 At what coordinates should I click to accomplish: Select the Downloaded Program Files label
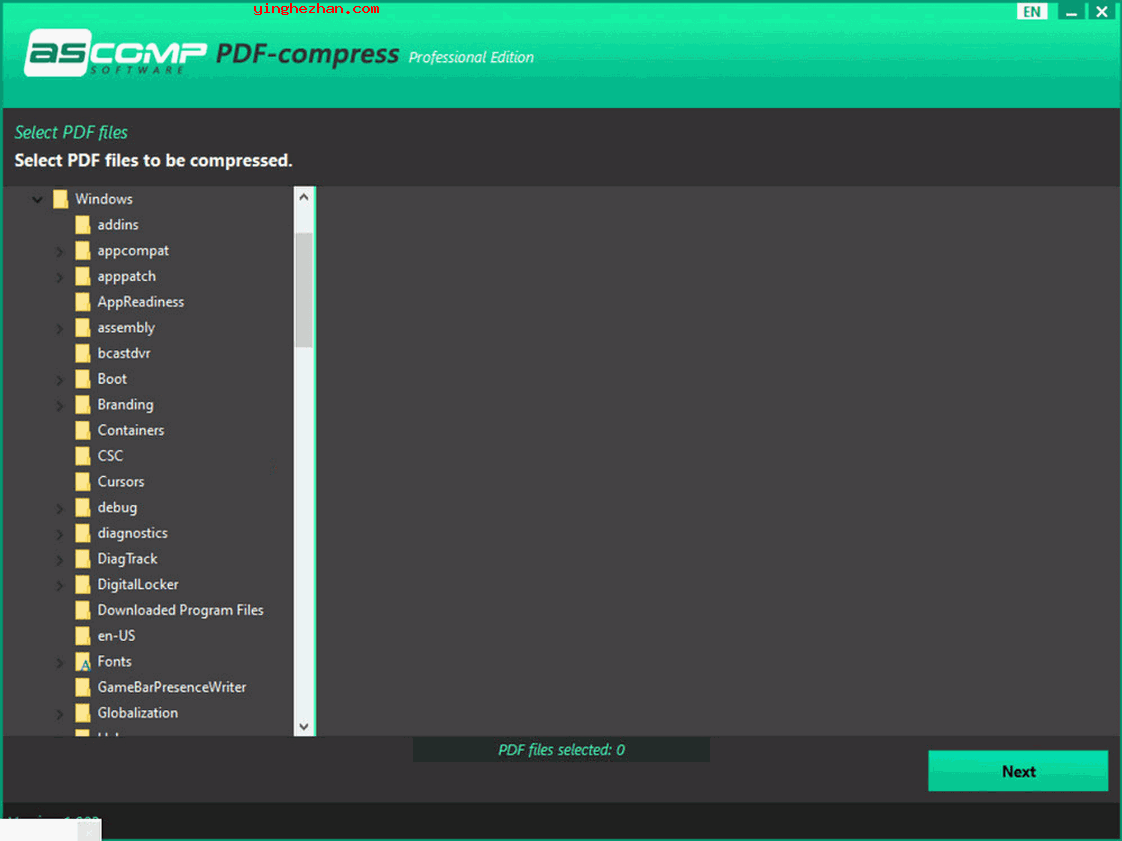click(x=180, y=611)
